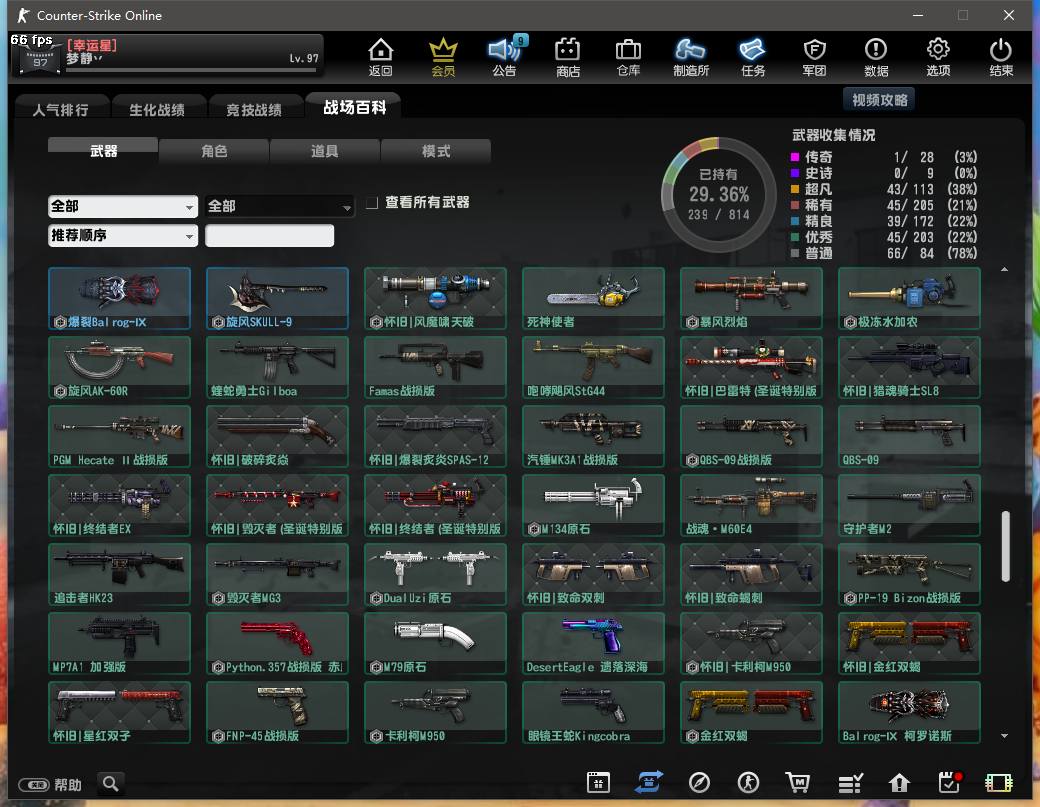The height and width of the screenshot is (807, 1040).
Task: Click the 视频攻略 button
Action: 879,100
